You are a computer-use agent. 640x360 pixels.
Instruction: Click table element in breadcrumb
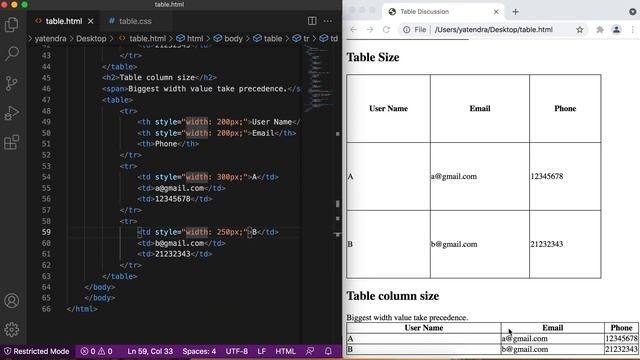(x=268, y=38)
